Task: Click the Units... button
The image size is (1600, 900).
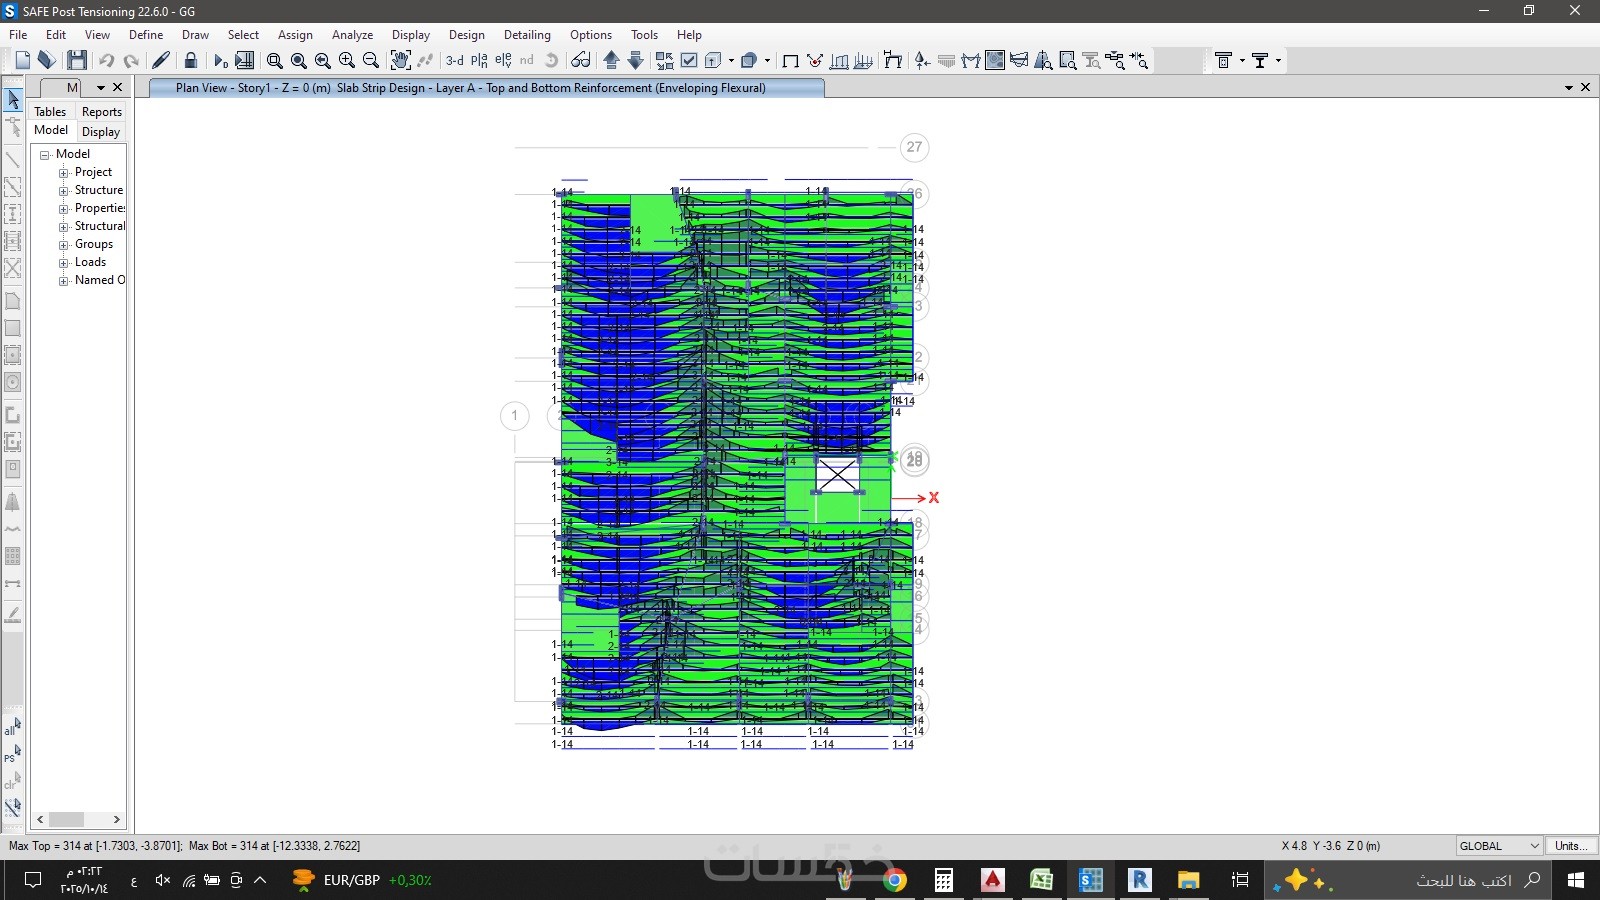Action: 1571,846
